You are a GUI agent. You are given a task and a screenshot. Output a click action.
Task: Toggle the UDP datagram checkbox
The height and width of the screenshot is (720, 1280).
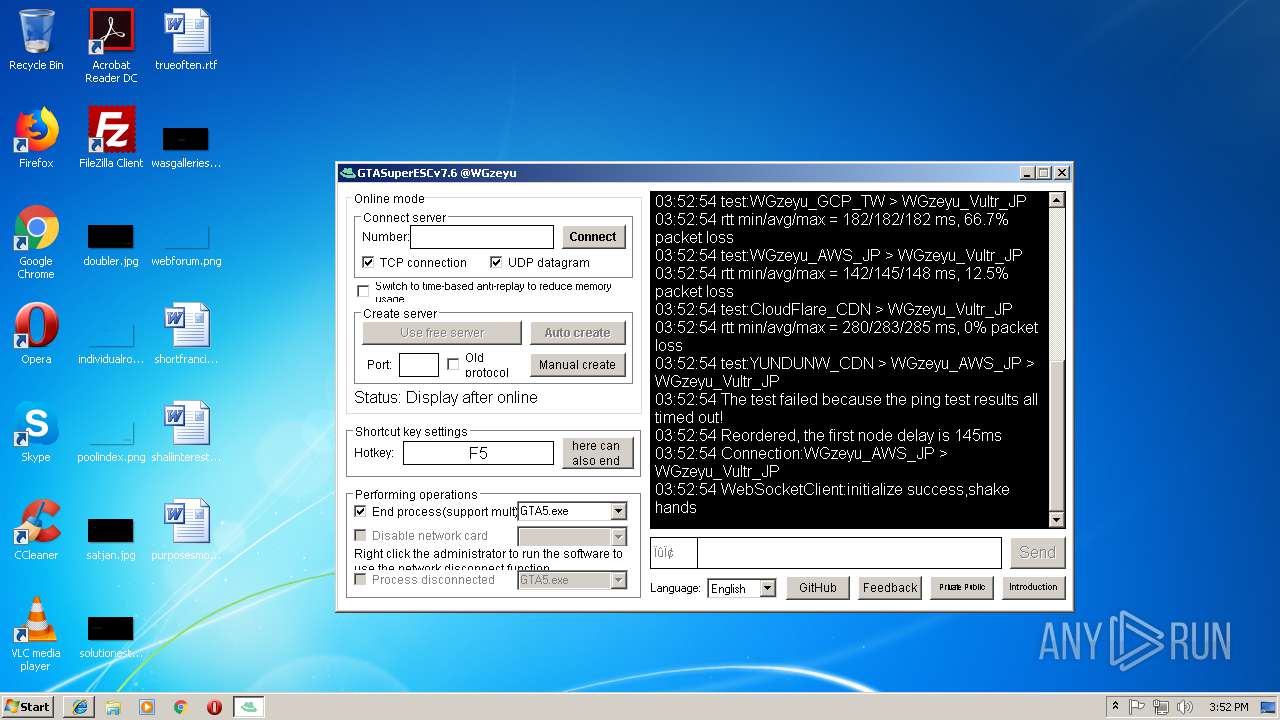pyautogui.click(x=496, y=262)
